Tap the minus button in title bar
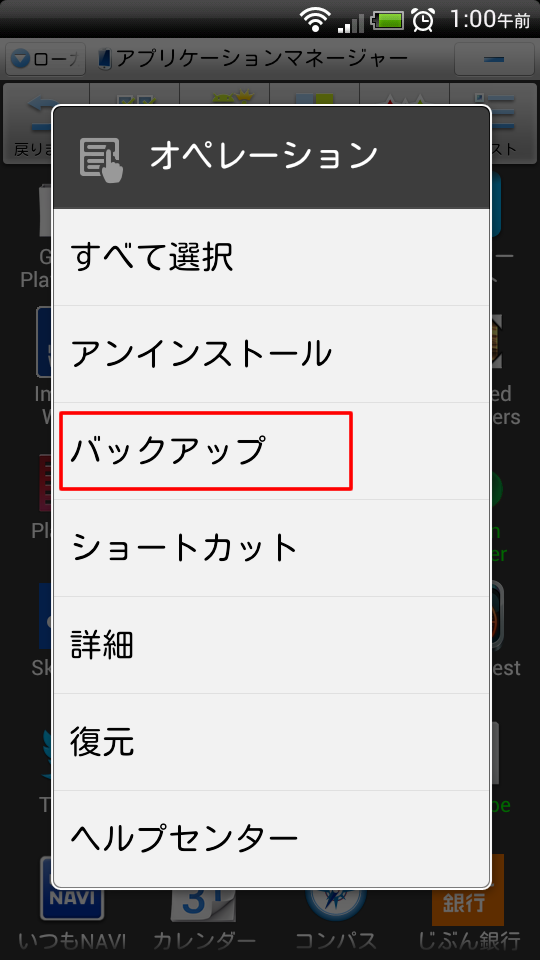 494,59
